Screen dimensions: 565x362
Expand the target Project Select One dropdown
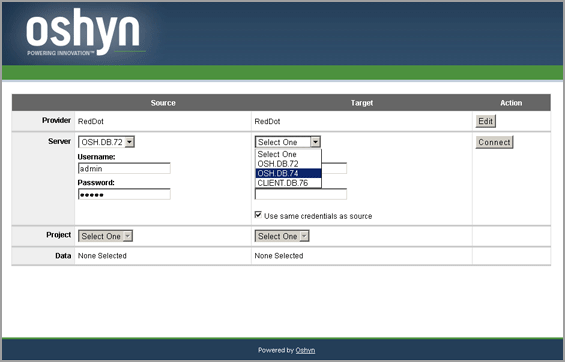tap(282, 236)
